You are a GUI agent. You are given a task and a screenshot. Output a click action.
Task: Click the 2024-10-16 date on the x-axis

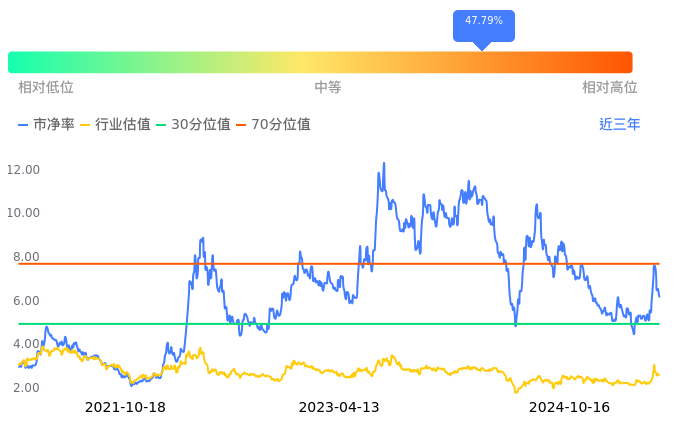point(569,407)
